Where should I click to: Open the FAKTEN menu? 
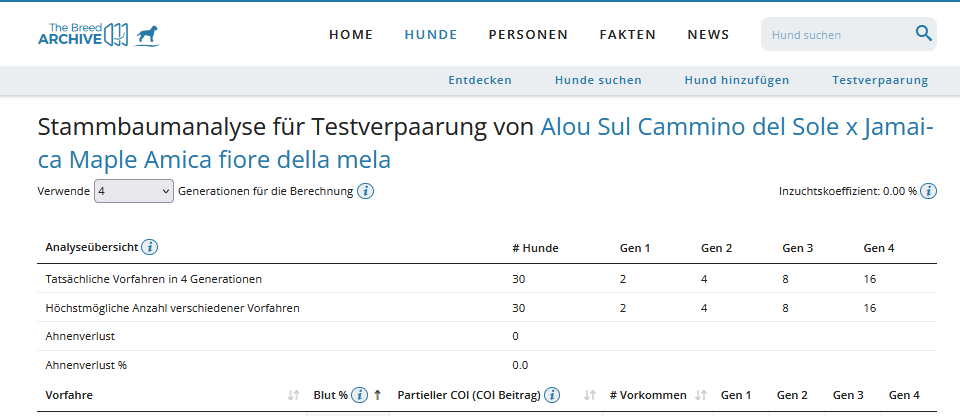[628, 35]
